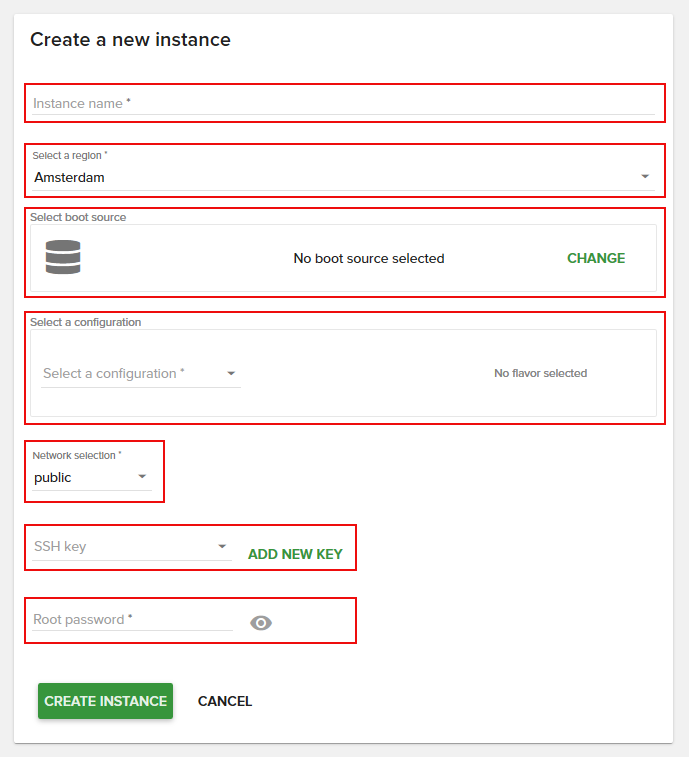The image size is (689, 757).
Task: Show the root password with eye icon
Action: pyautogui.click(x=261, y=623)
